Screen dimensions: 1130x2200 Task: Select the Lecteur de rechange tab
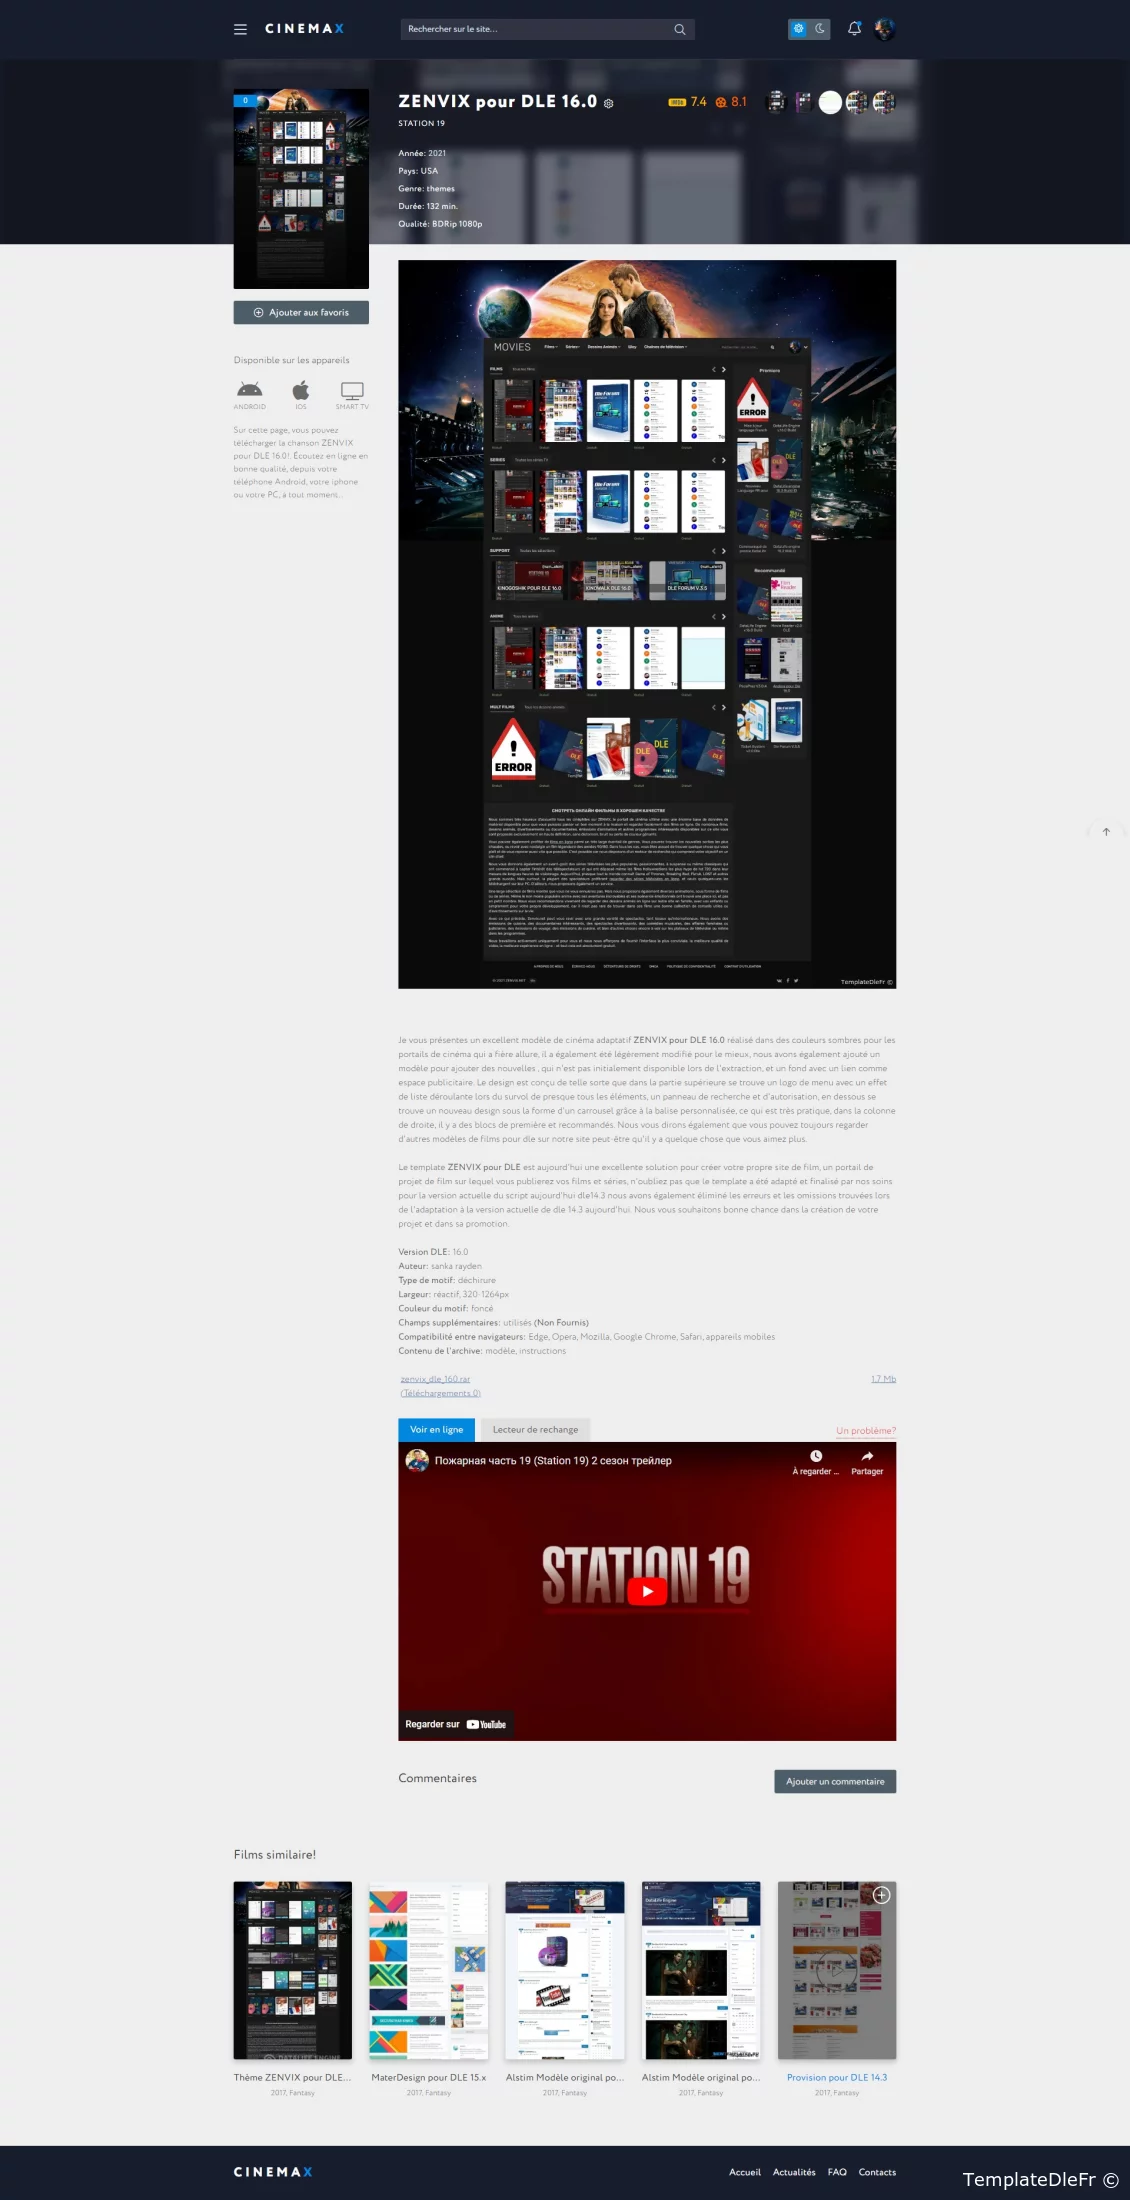pyautogui.click(x=535, y=1430)
